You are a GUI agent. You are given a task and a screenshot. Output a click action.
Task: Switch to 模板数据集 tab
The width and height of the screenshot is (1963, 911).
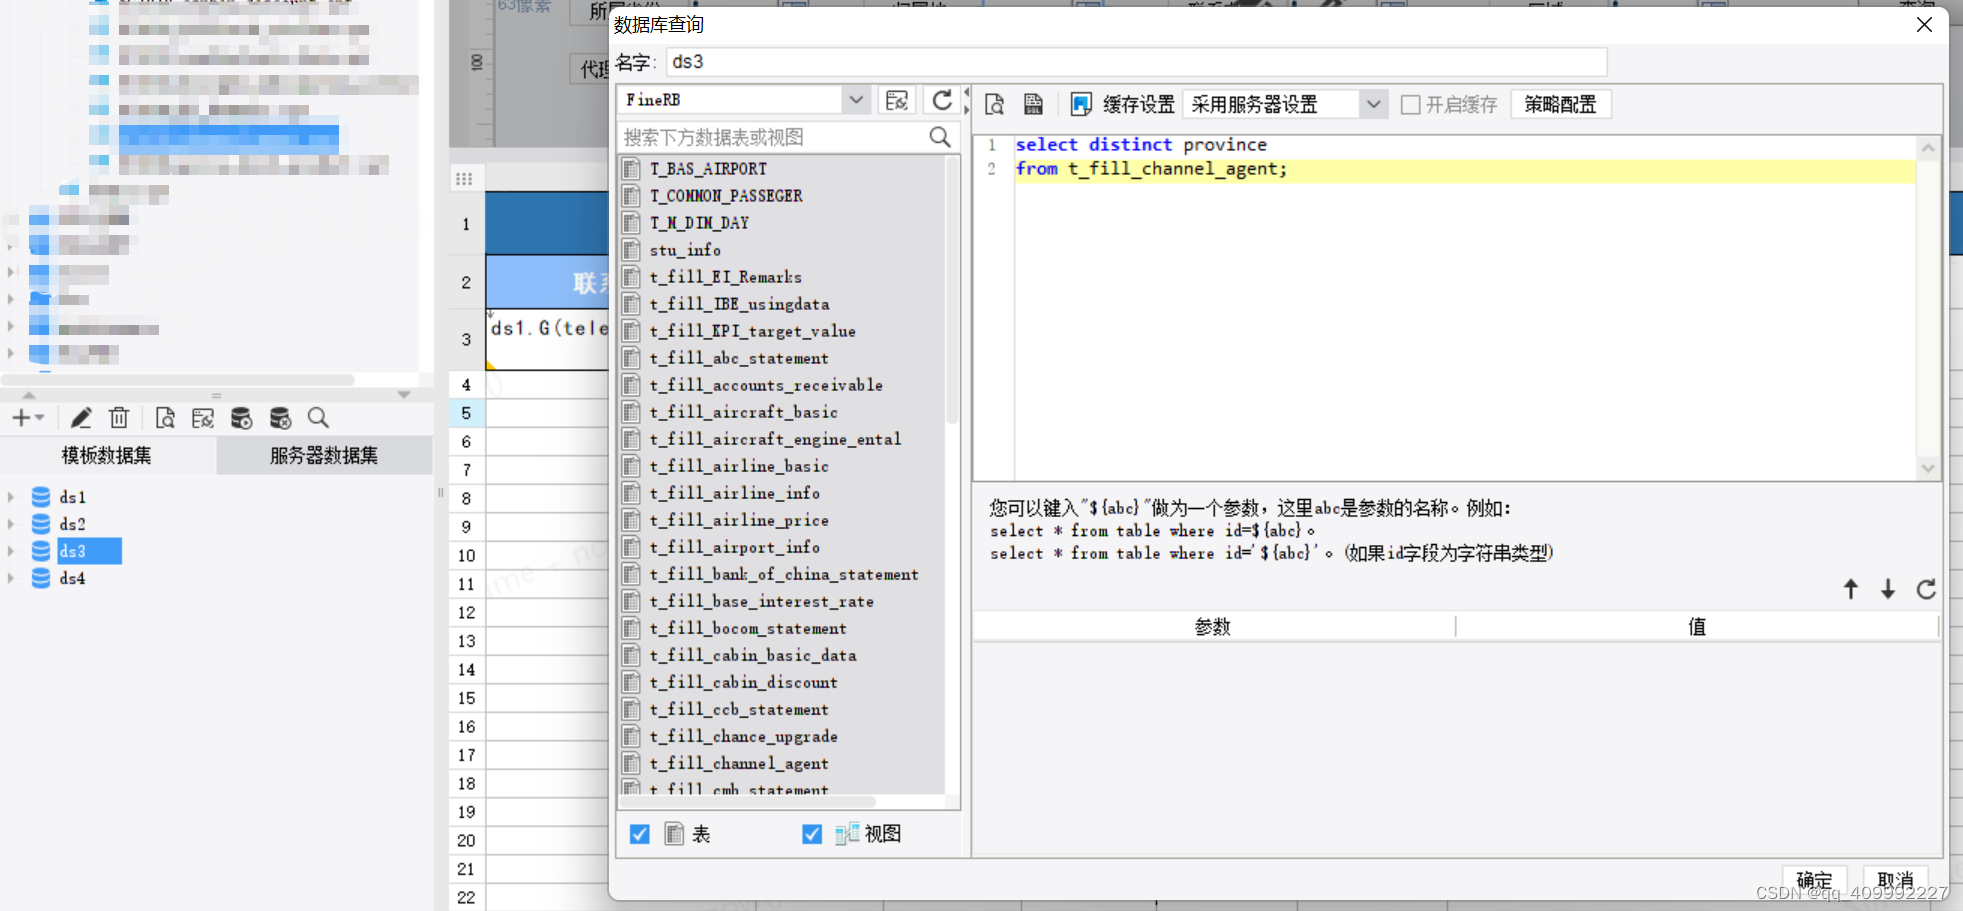(x=107, y=456)
